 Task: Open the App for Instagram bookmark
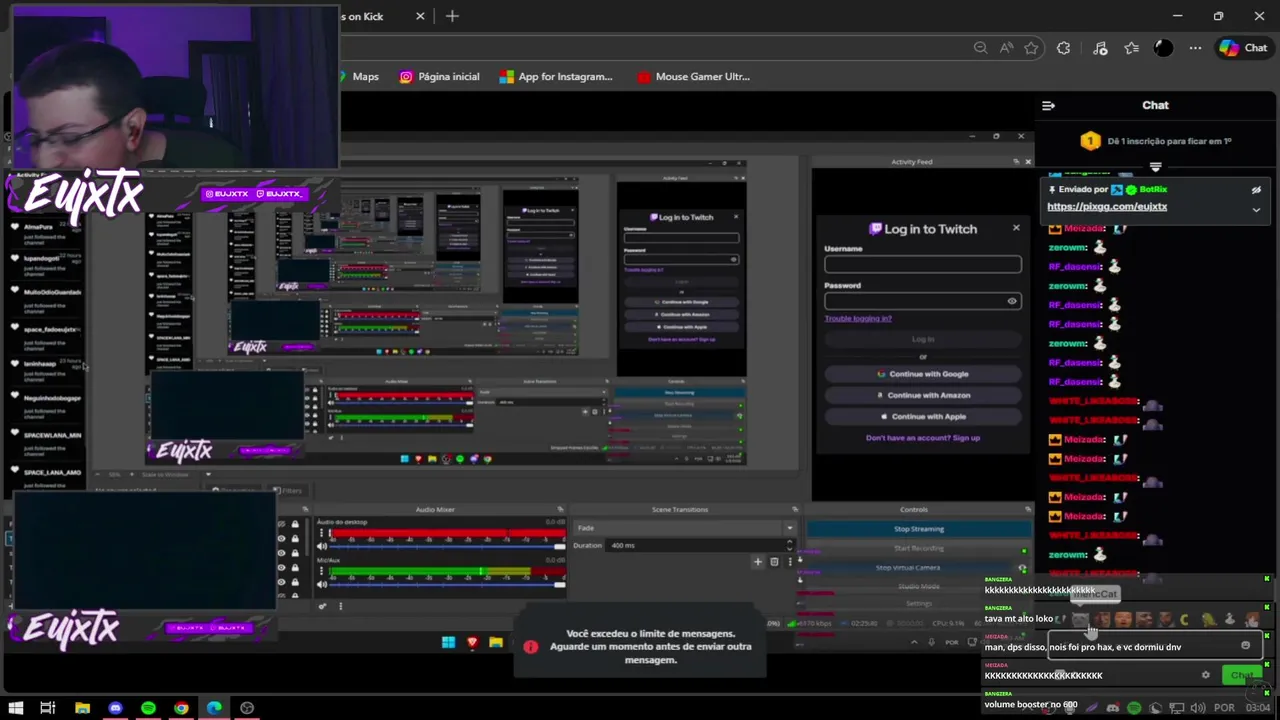pos(556,76)
